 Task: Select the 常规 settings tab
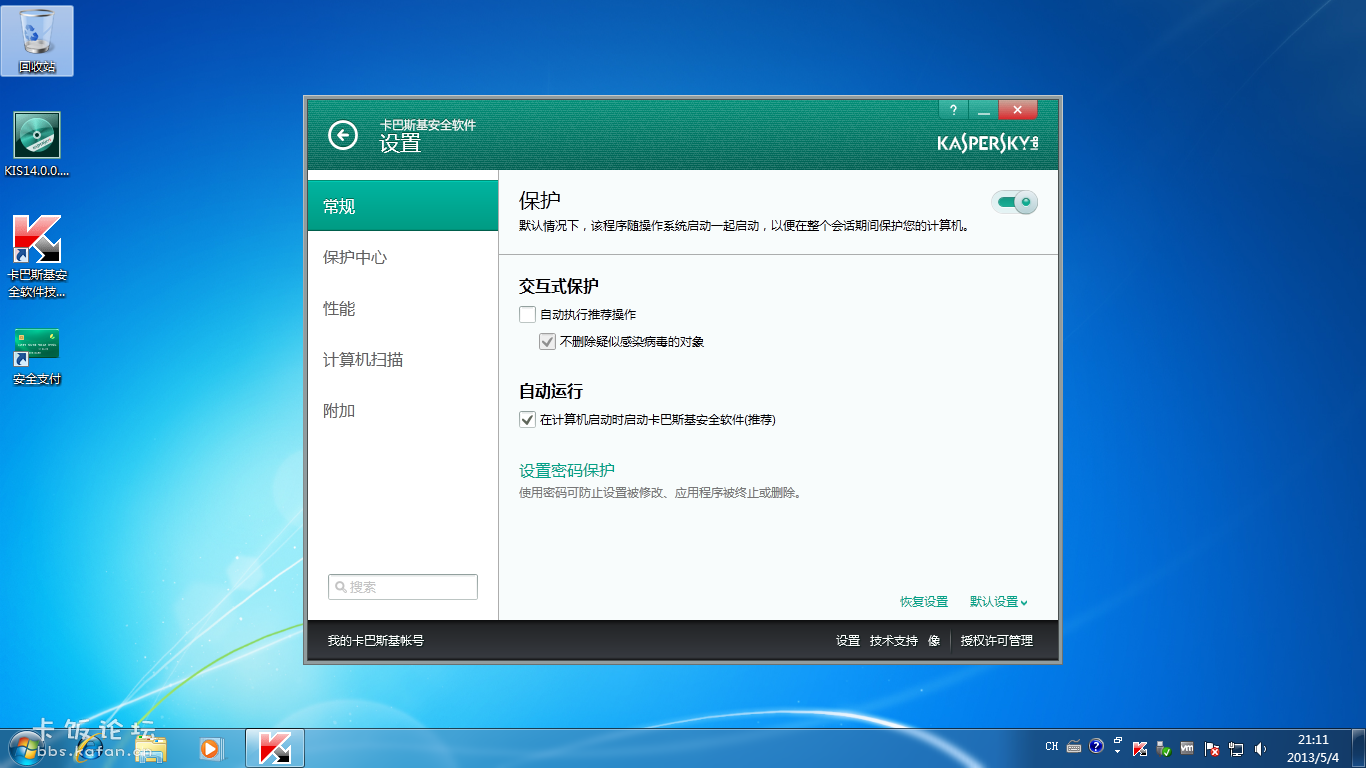point(403,206)
